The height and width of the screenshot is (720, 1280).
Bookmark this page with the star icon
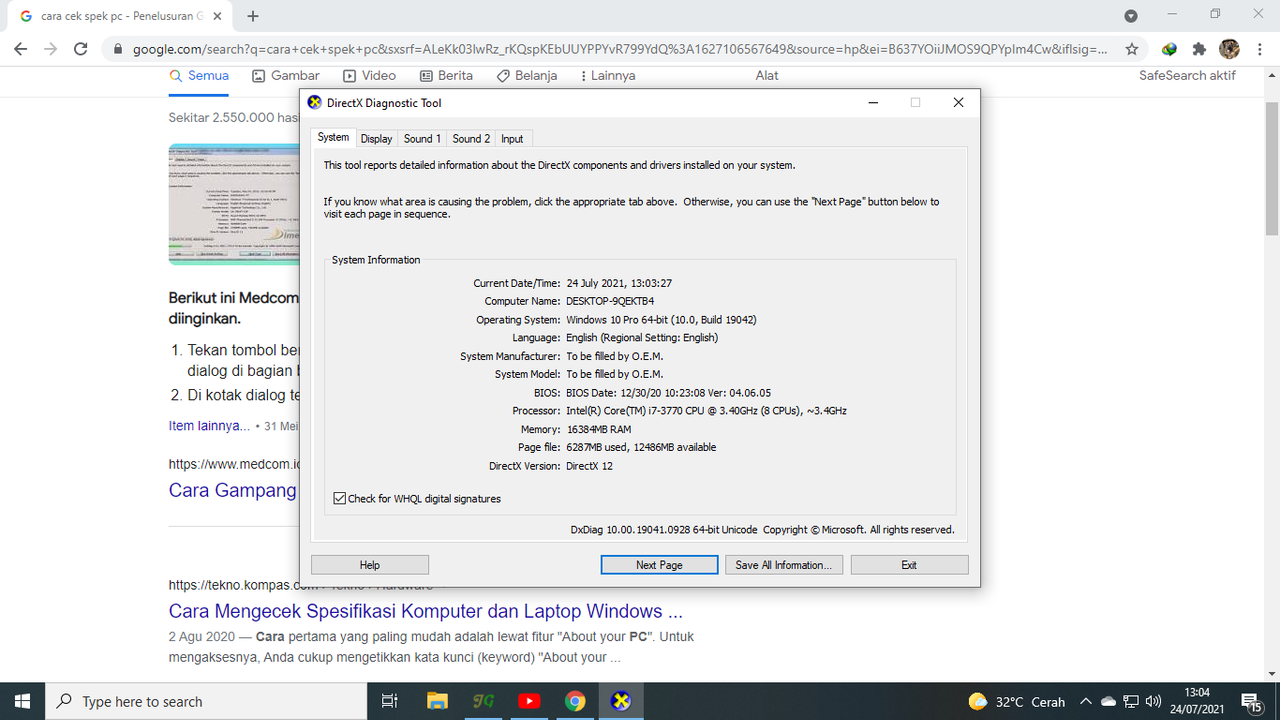coord(1132,49)
